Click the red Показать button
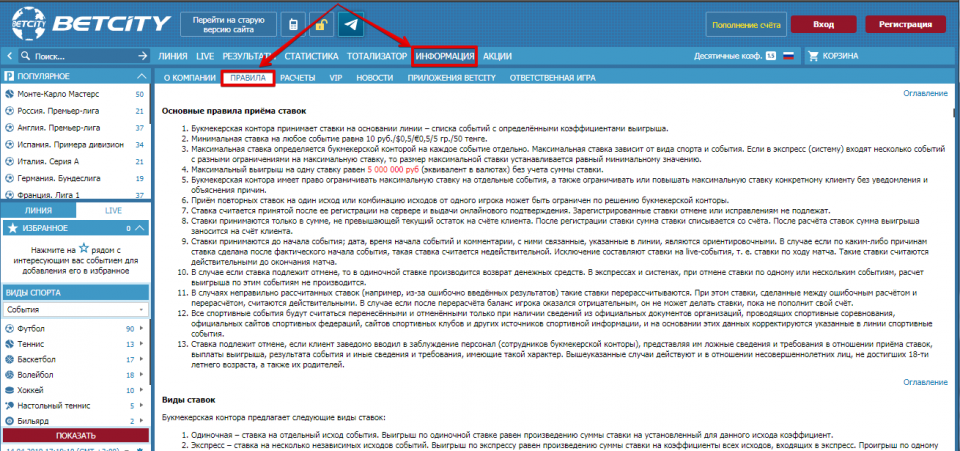Viewport: 960px width, 451px height. (x=75, y=436)
